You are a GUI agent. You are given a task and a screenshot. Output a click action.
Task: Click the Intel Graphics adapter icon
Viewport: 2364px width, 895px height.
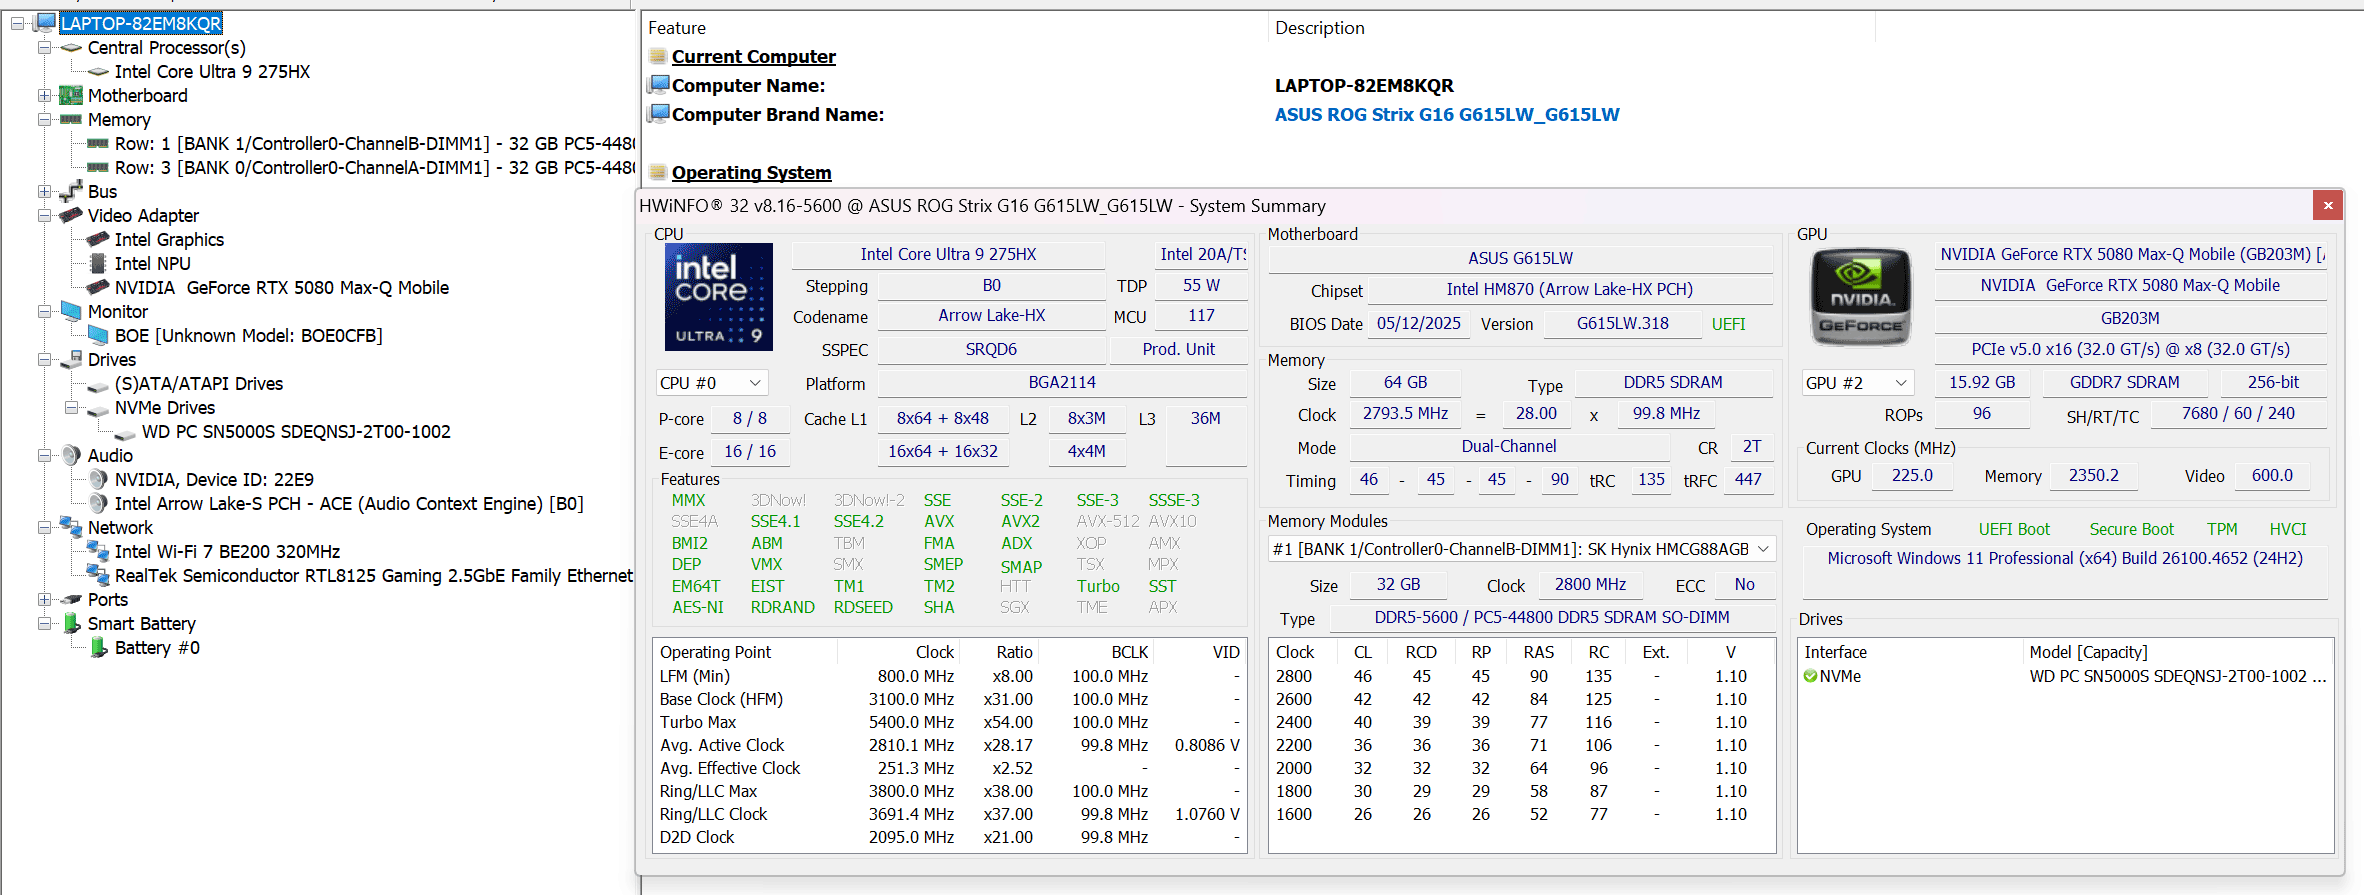(x=98, y=239)
